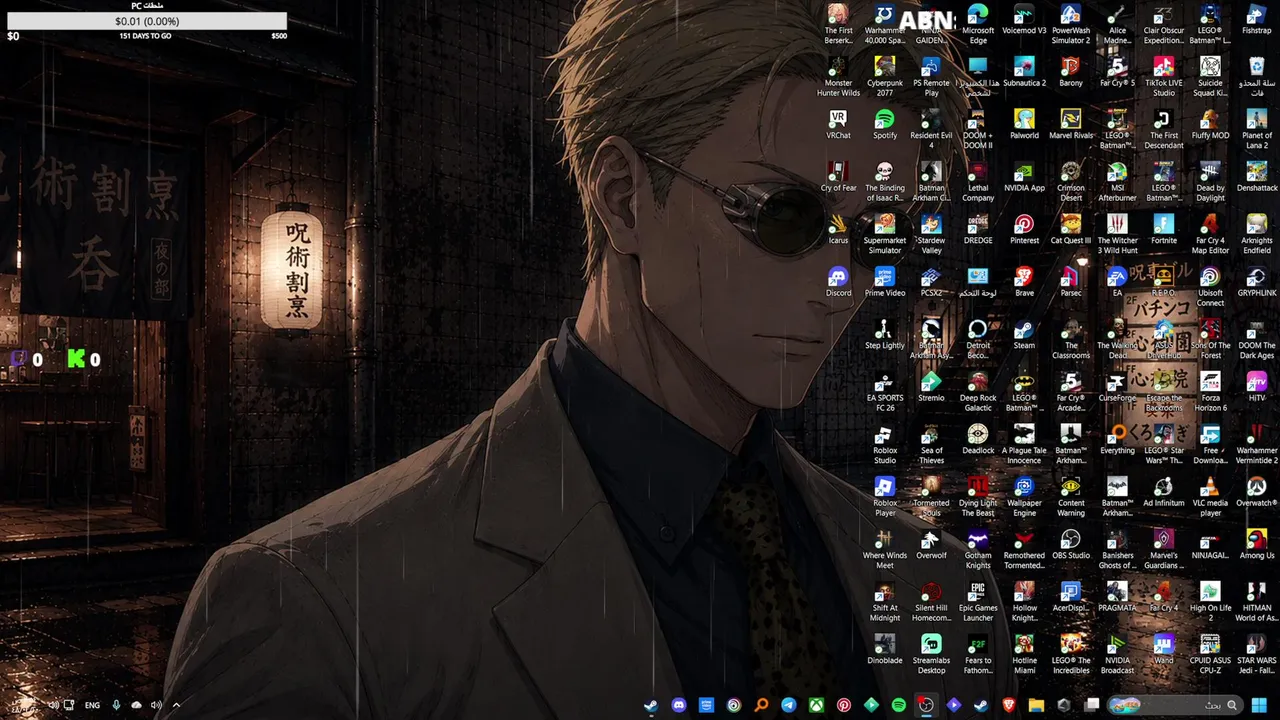Select the Roblox Player desktop icon
The width and height of the screenshot is (1280, 720).
[885, 497]
